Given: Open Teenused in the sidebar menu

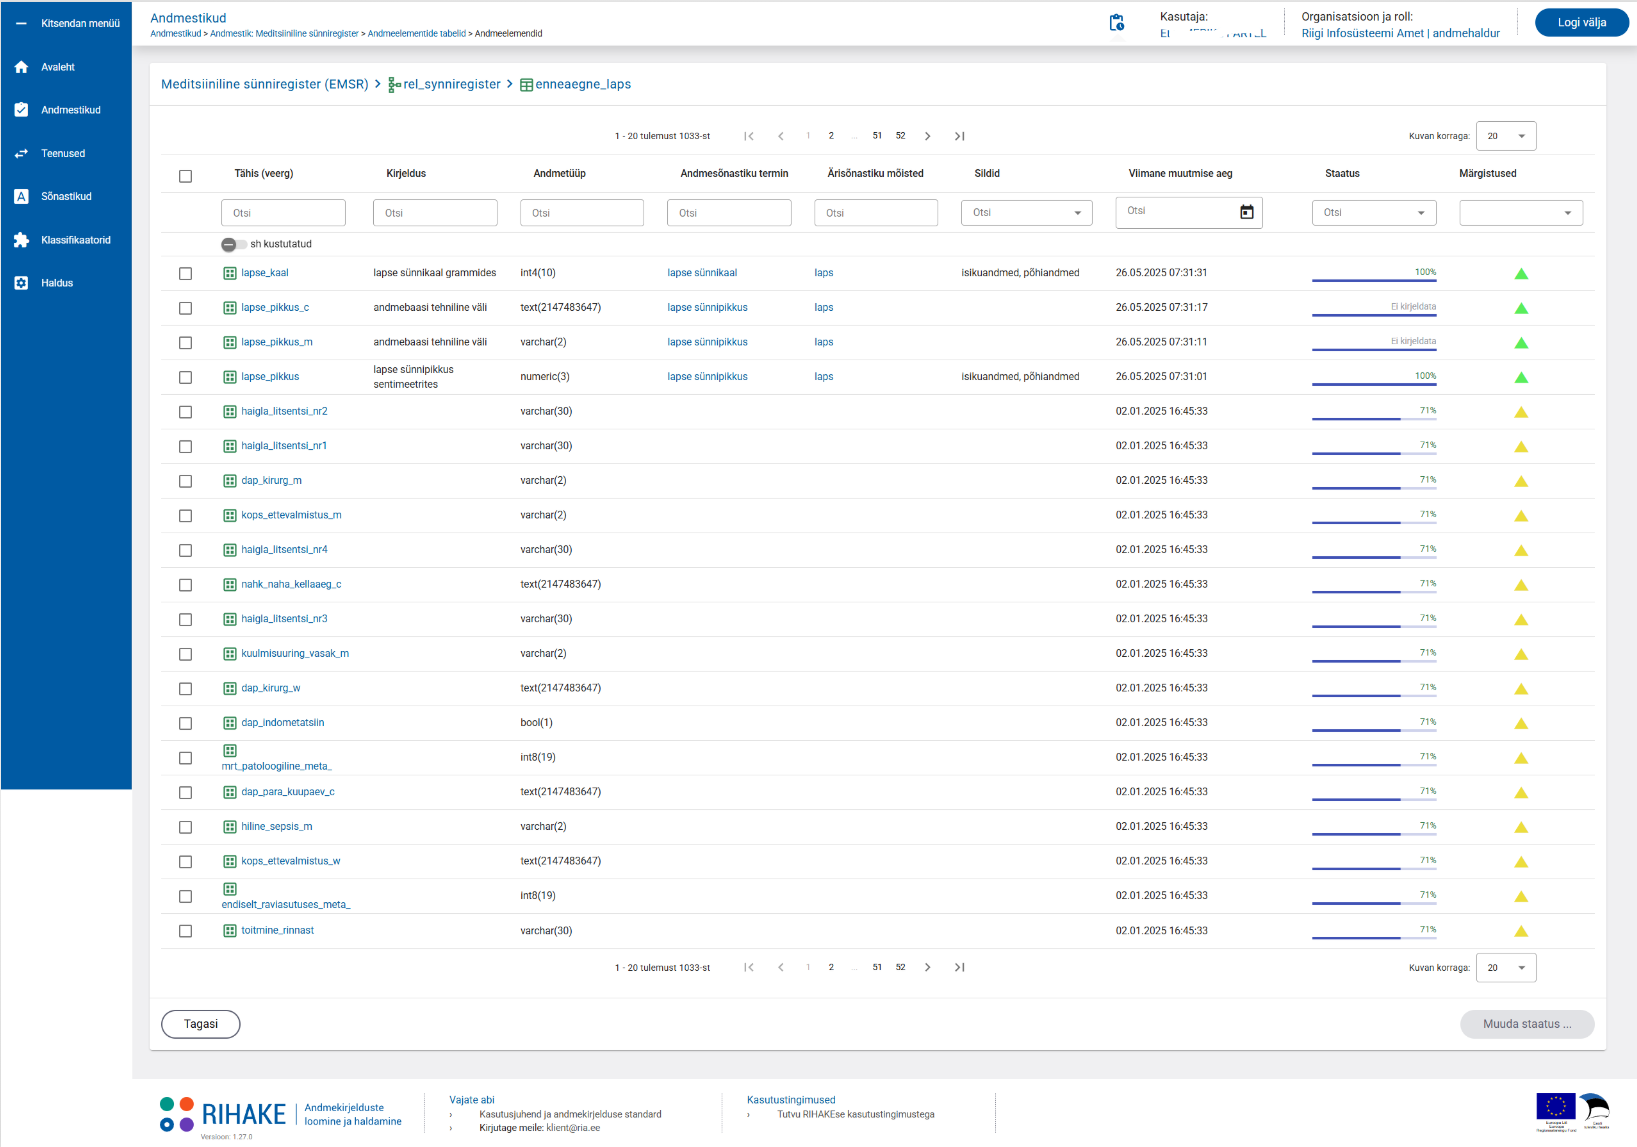Looking at the screenshot, I should (63, 154).
